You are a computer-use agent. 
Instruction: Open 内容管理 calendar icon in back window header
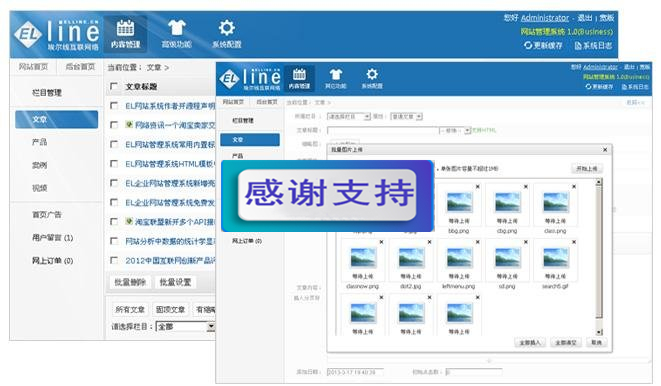click(125, 28)
